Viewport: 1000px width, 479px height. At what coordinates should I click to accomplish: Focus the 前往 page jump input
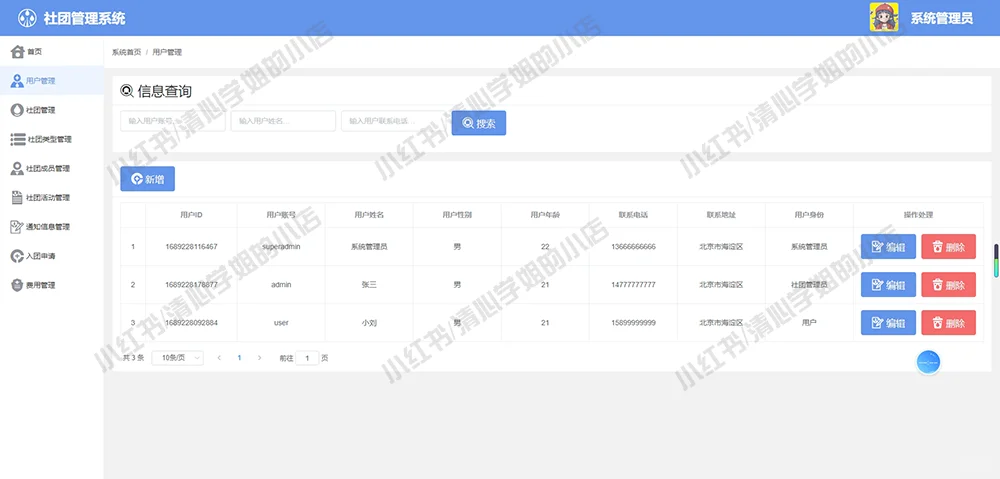(307, 358)
